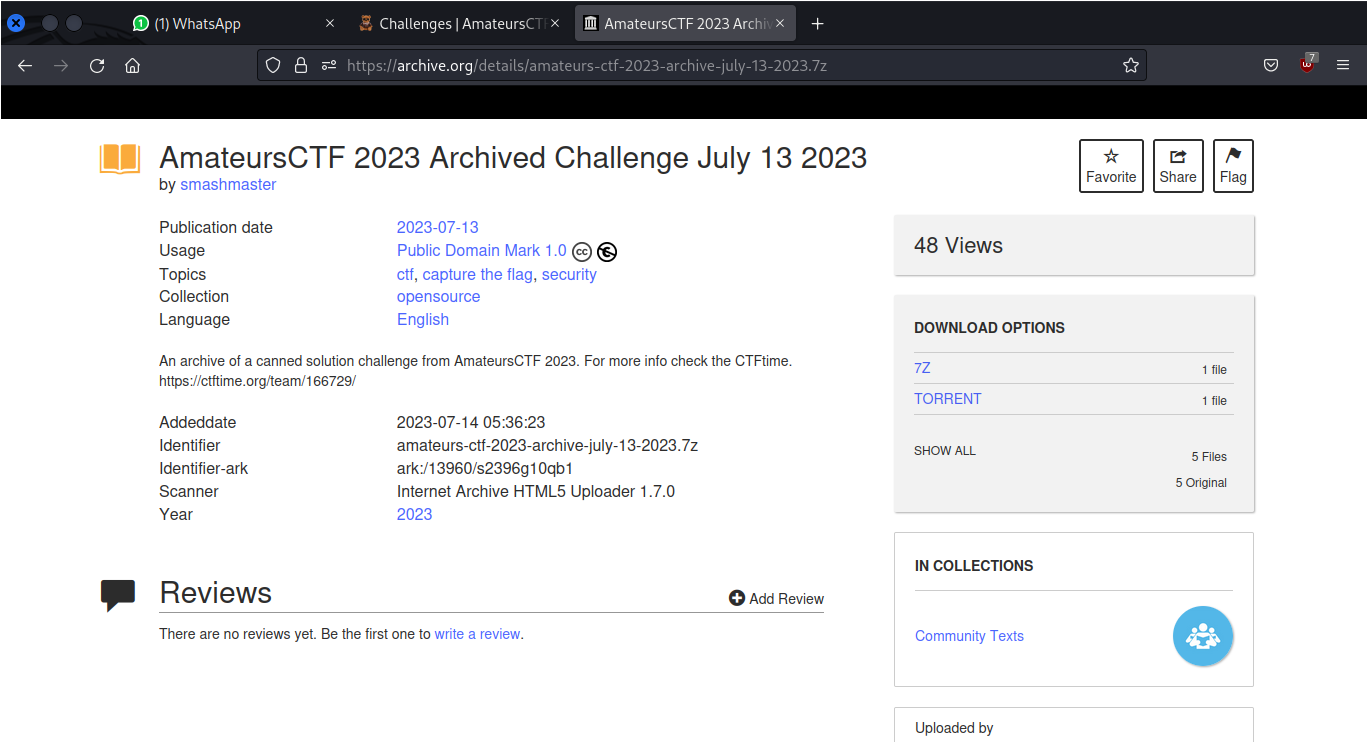Open the Pocket save icon

[x=1271, y=66]
